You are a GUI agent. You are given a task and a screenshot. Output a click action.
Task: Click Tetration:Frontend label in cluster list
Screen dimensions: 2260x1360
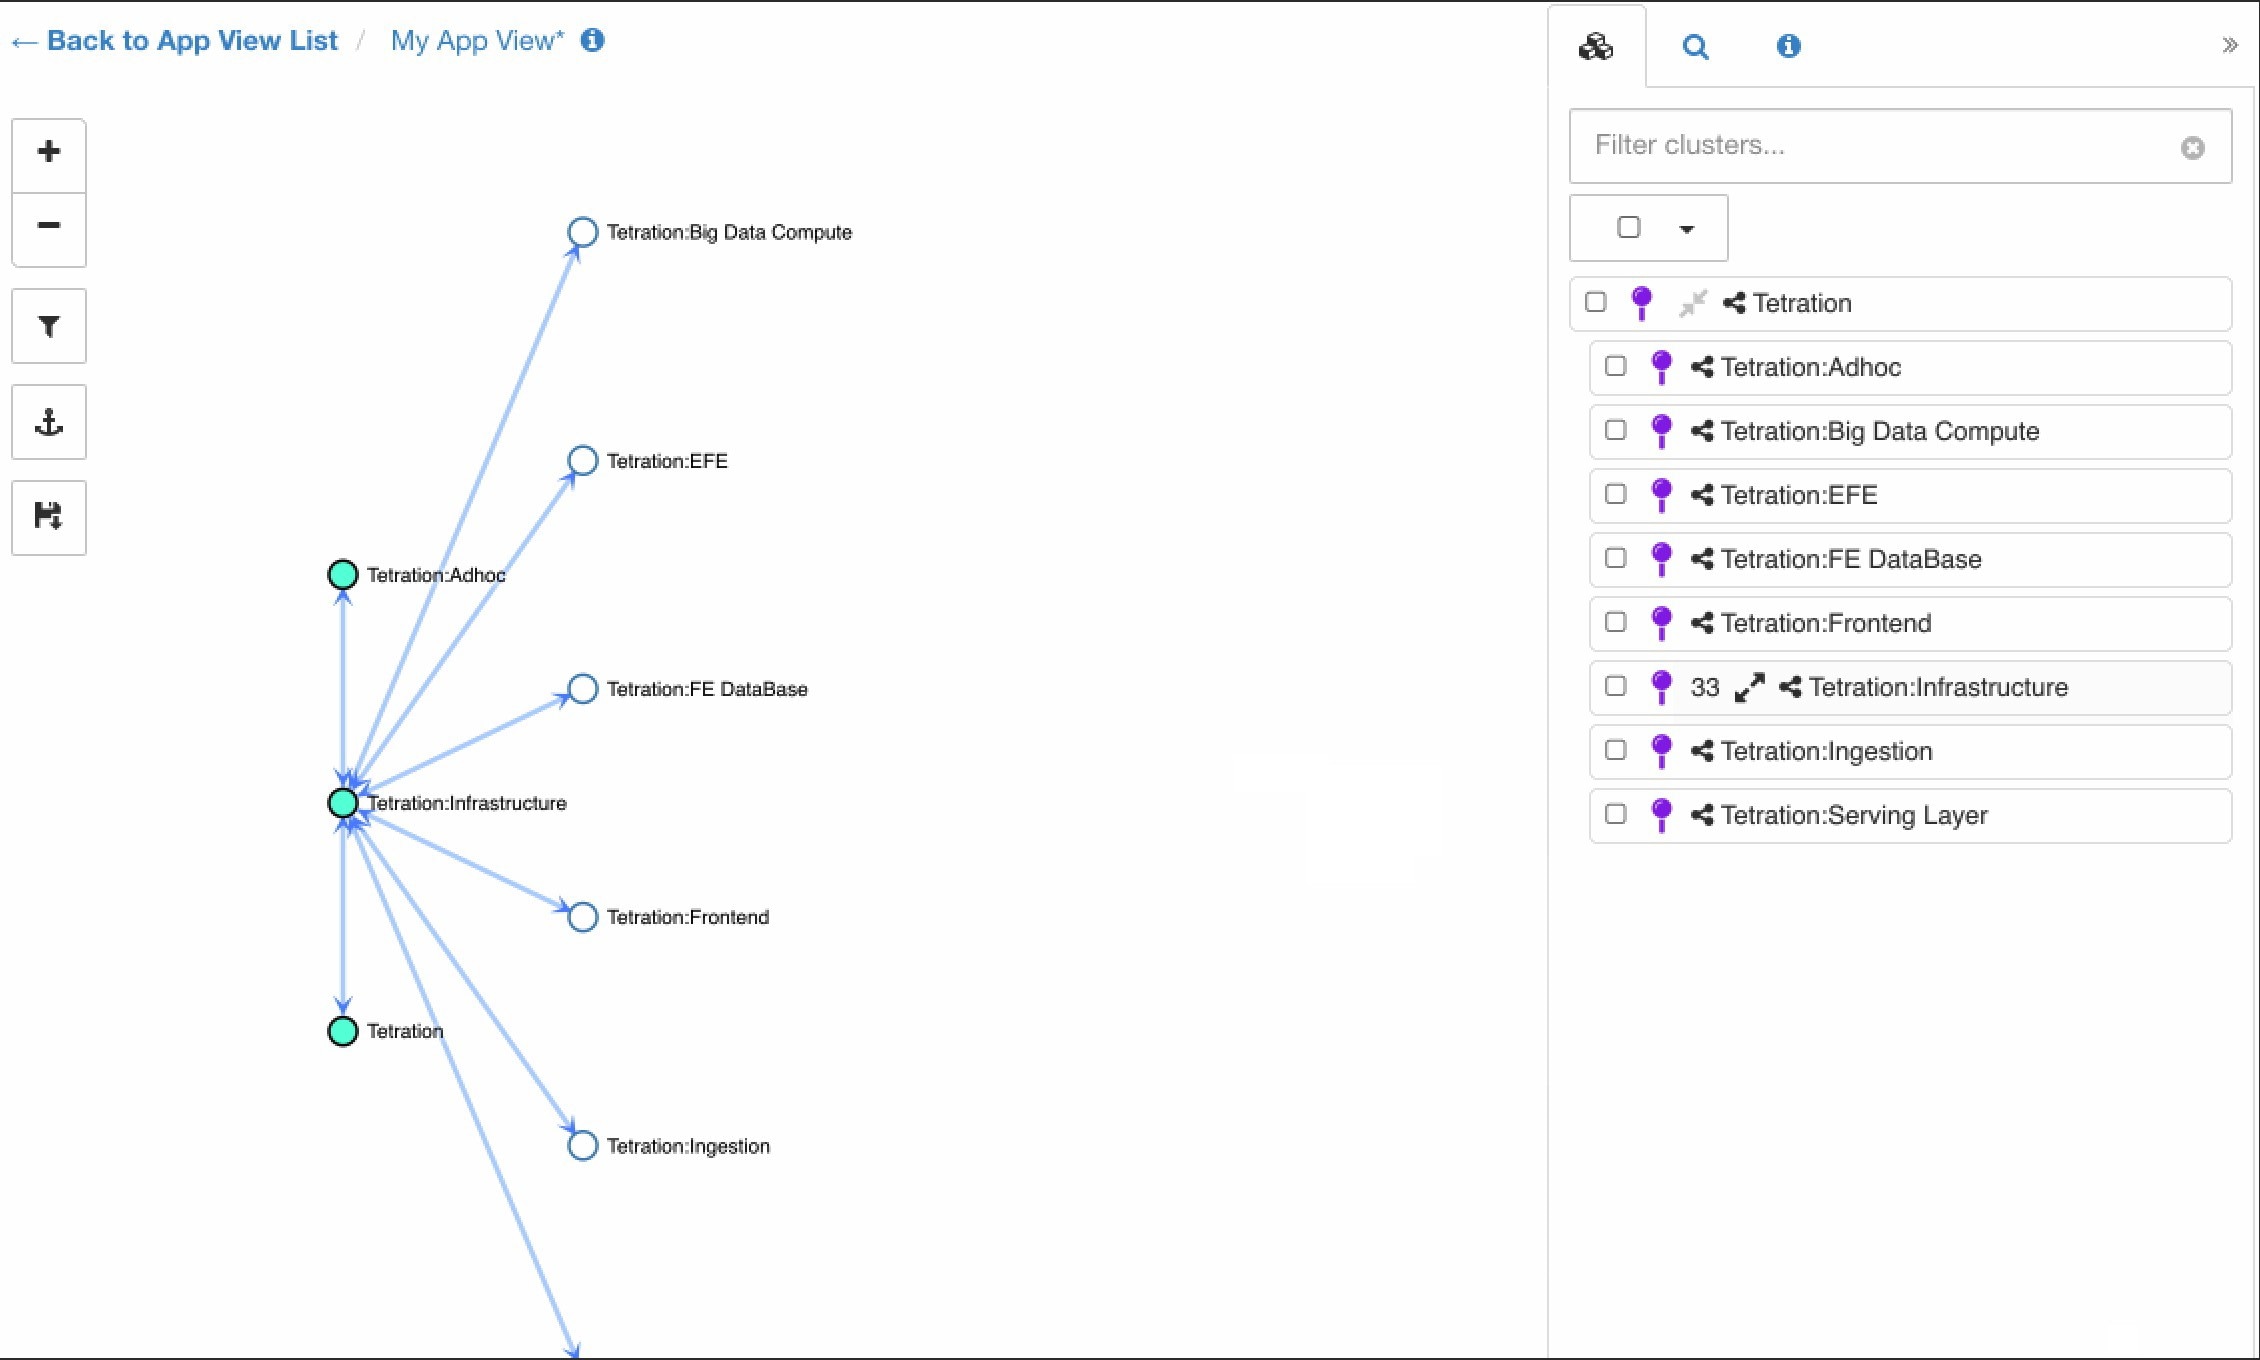pos(1826,623)
